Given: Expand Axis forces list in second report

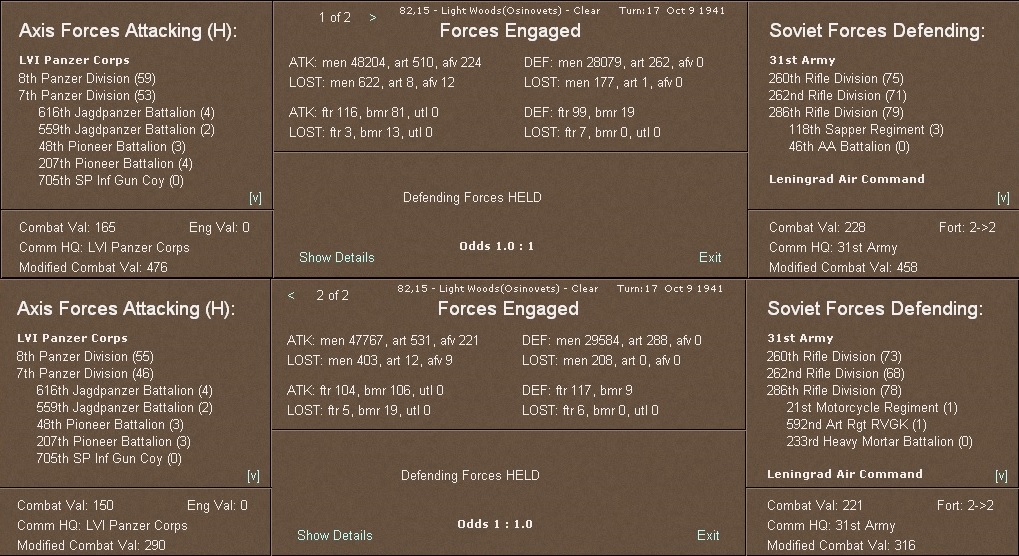Looking at the screenshot, I should (253, 476).
